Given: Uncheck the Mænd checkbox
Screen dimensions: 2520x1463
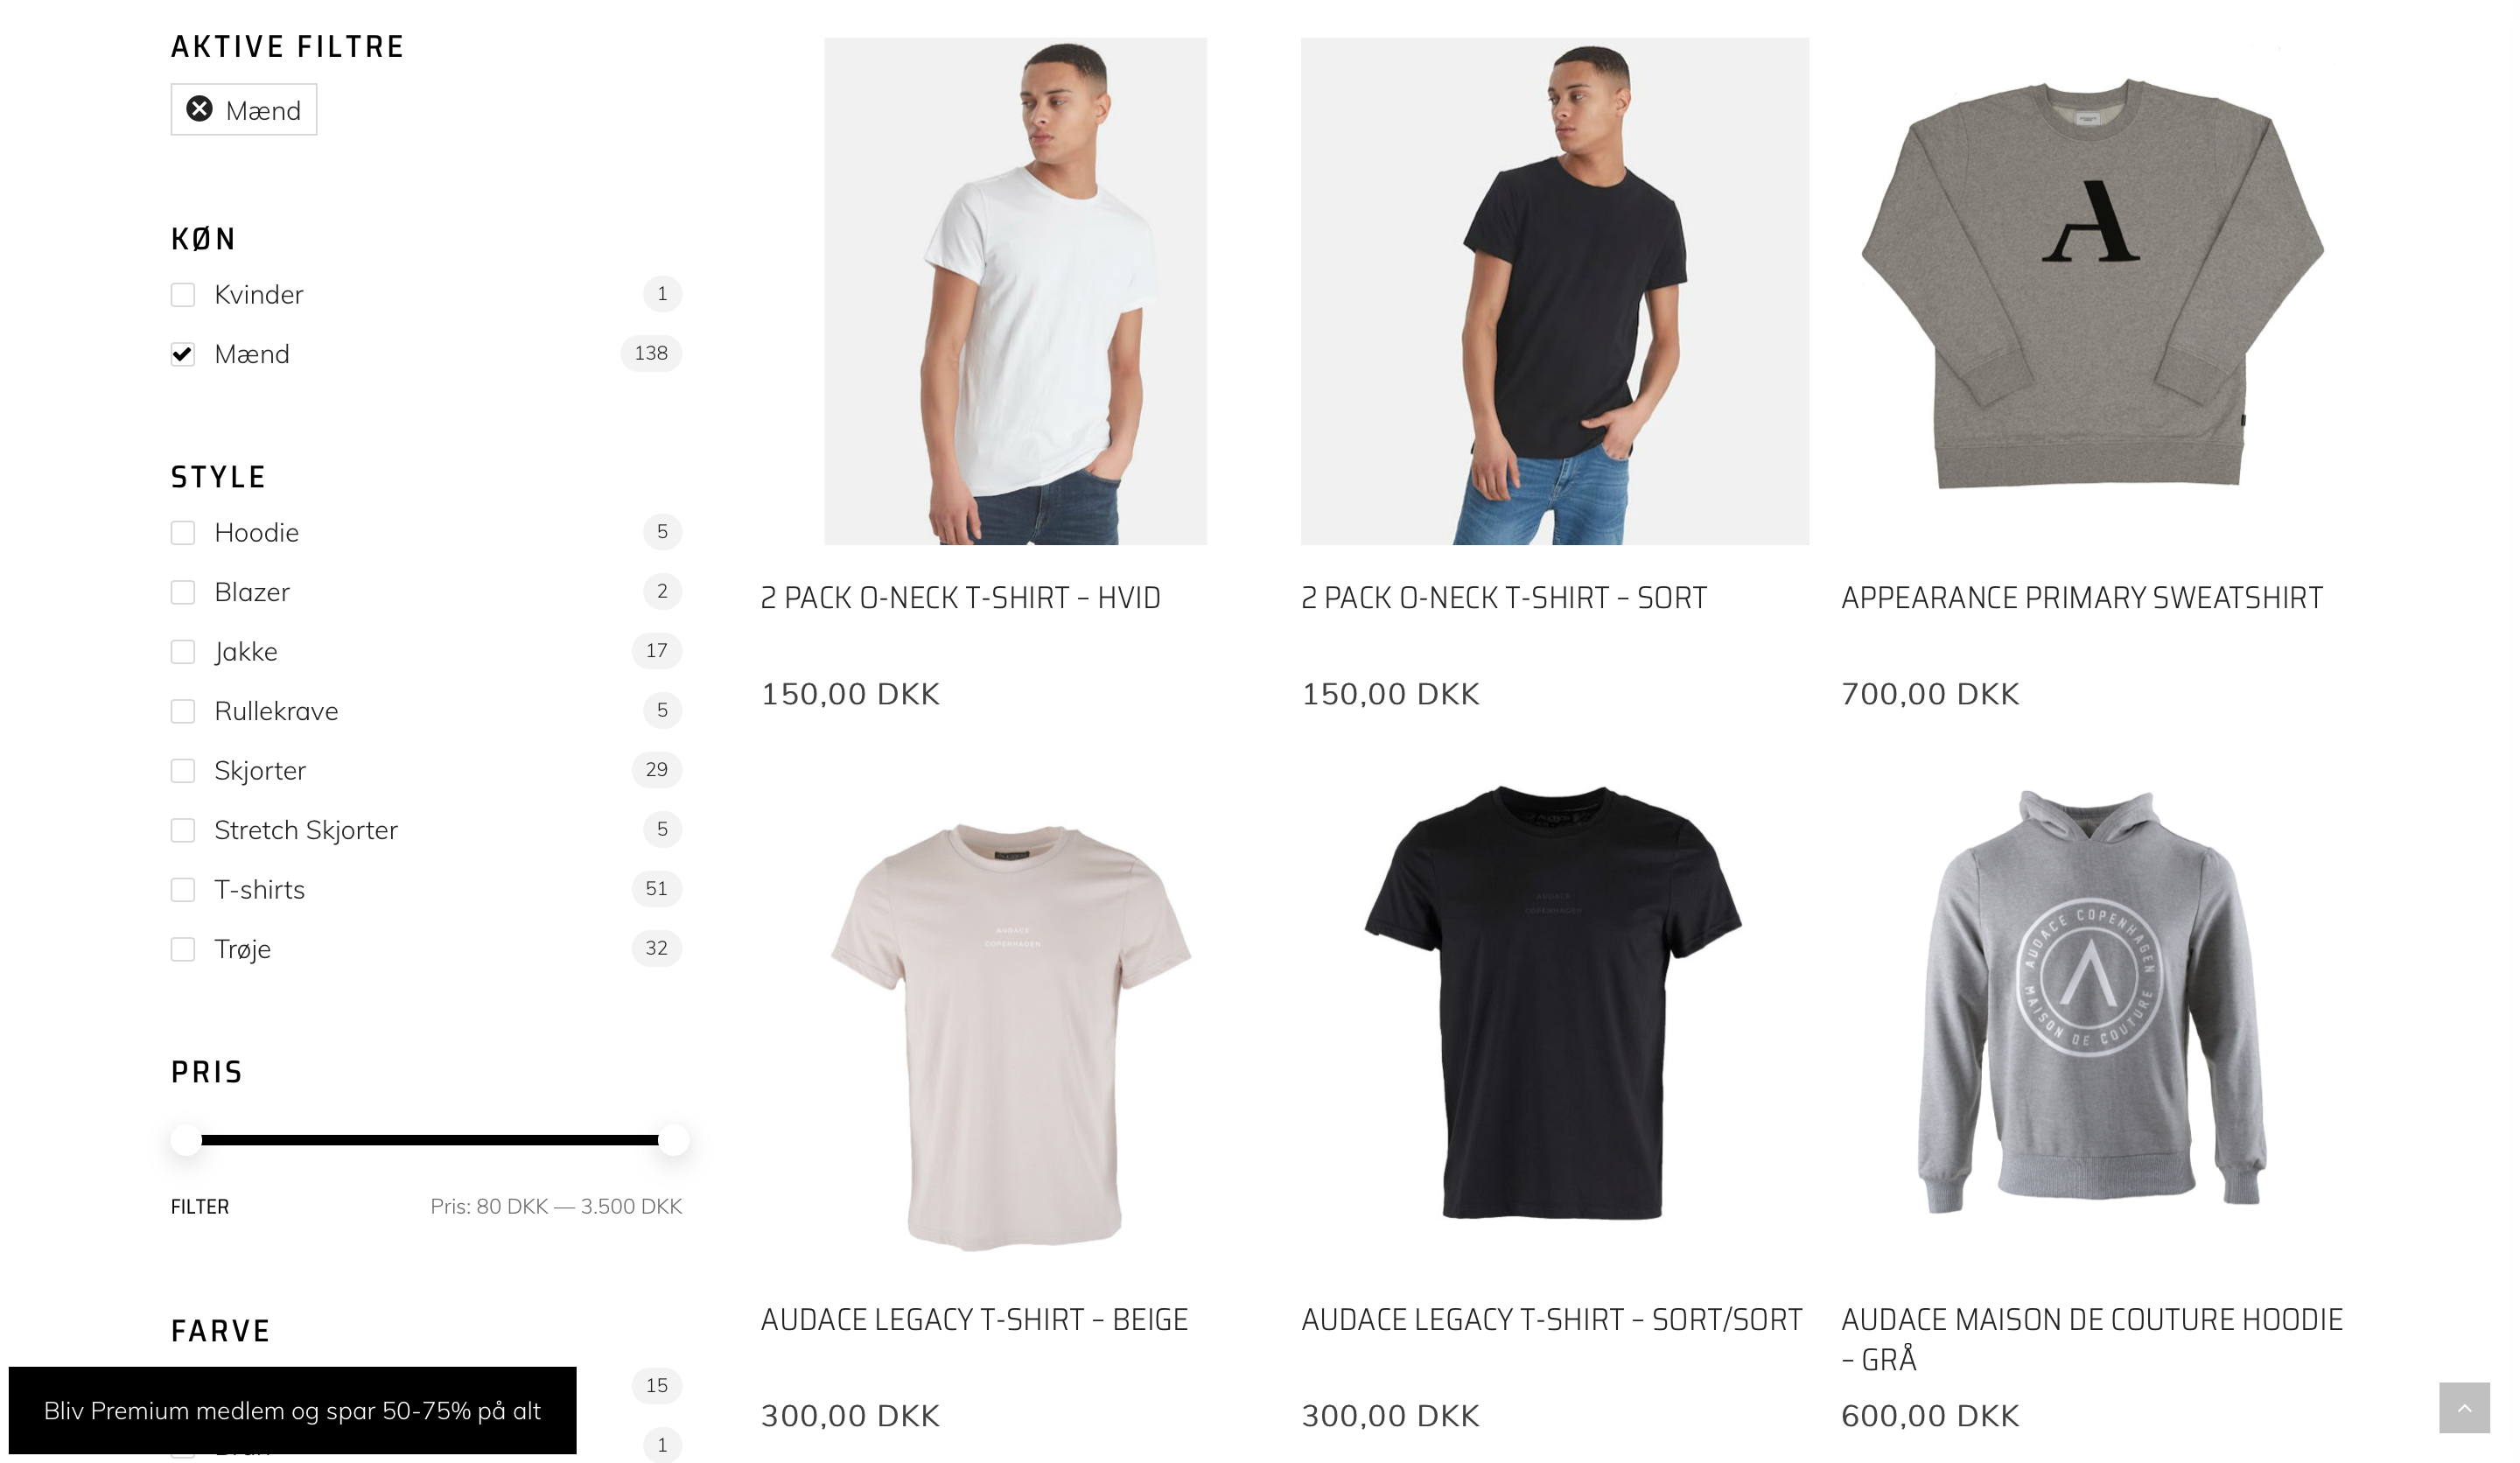Looking at the screenshot, I should (x=183, y=354).
